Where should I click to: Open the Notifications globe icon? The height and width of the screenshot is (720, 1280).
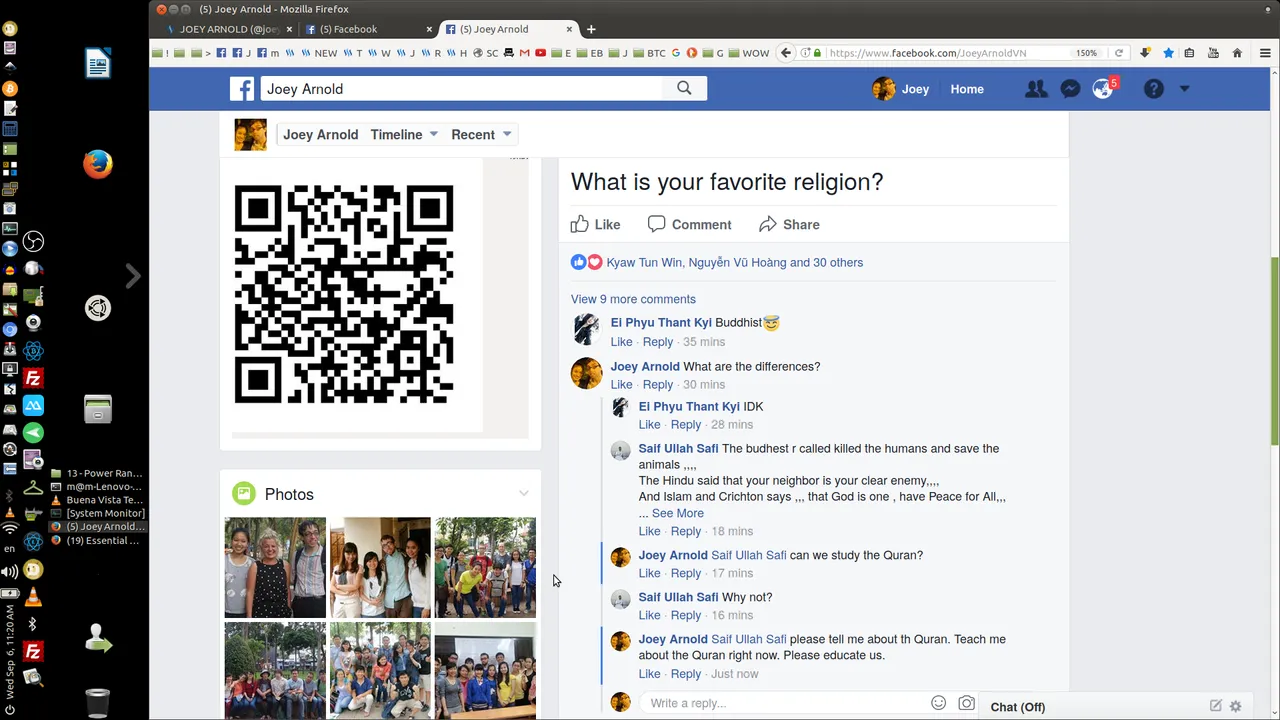(x=1102, y=89)
